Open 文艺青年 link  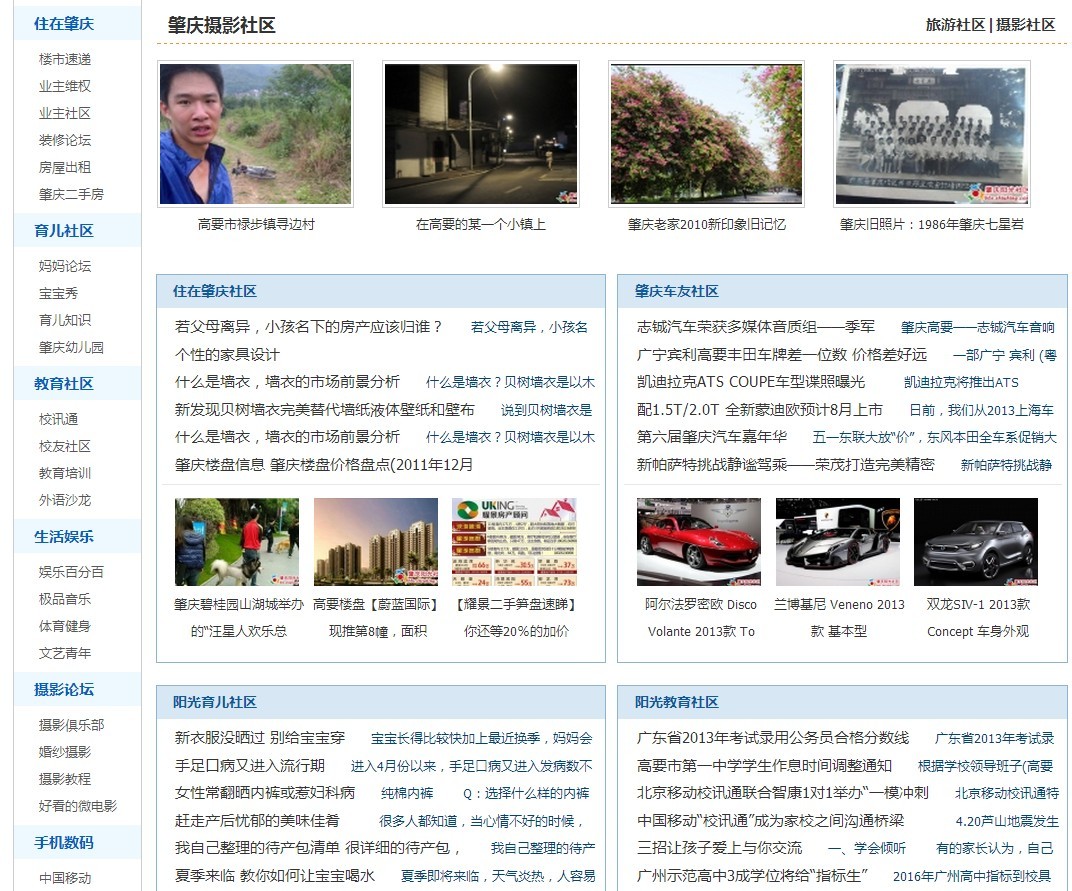pyautogui.click(x=65, y=653)
